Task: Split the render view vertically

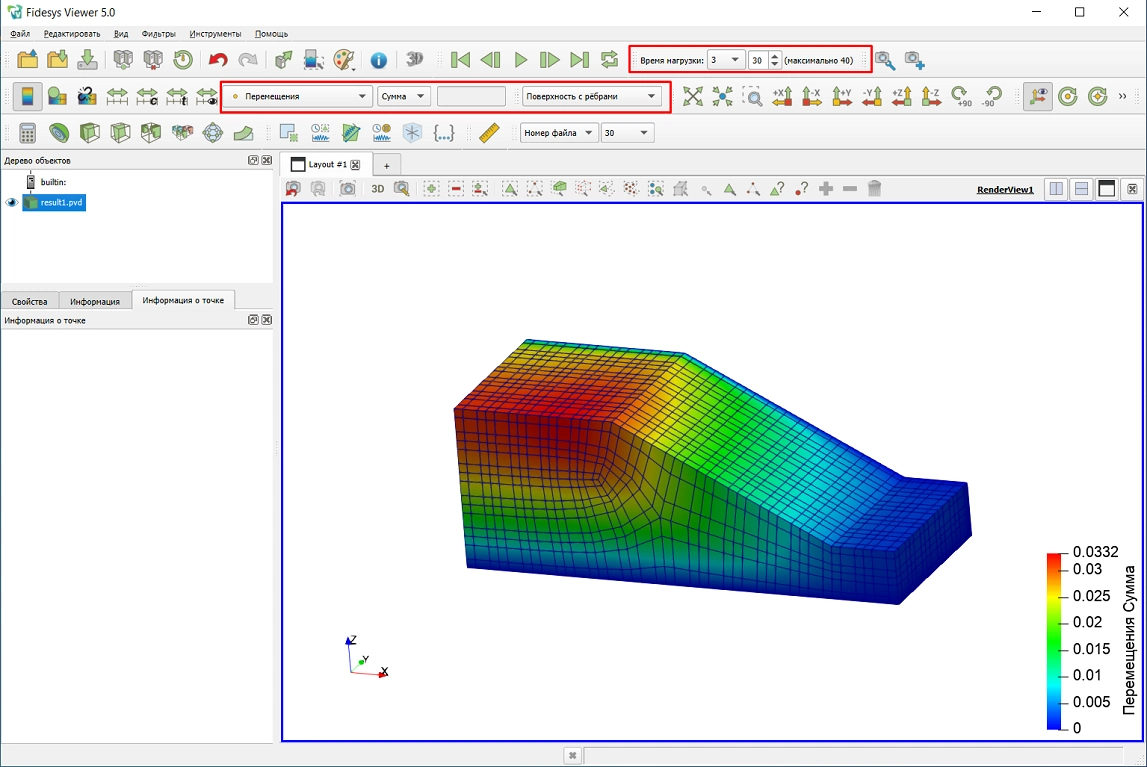Action: (x=1081, y=189)
